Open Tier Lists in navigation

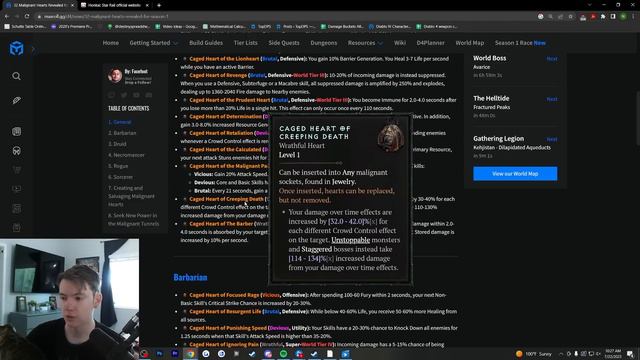(x=246, y=43)
